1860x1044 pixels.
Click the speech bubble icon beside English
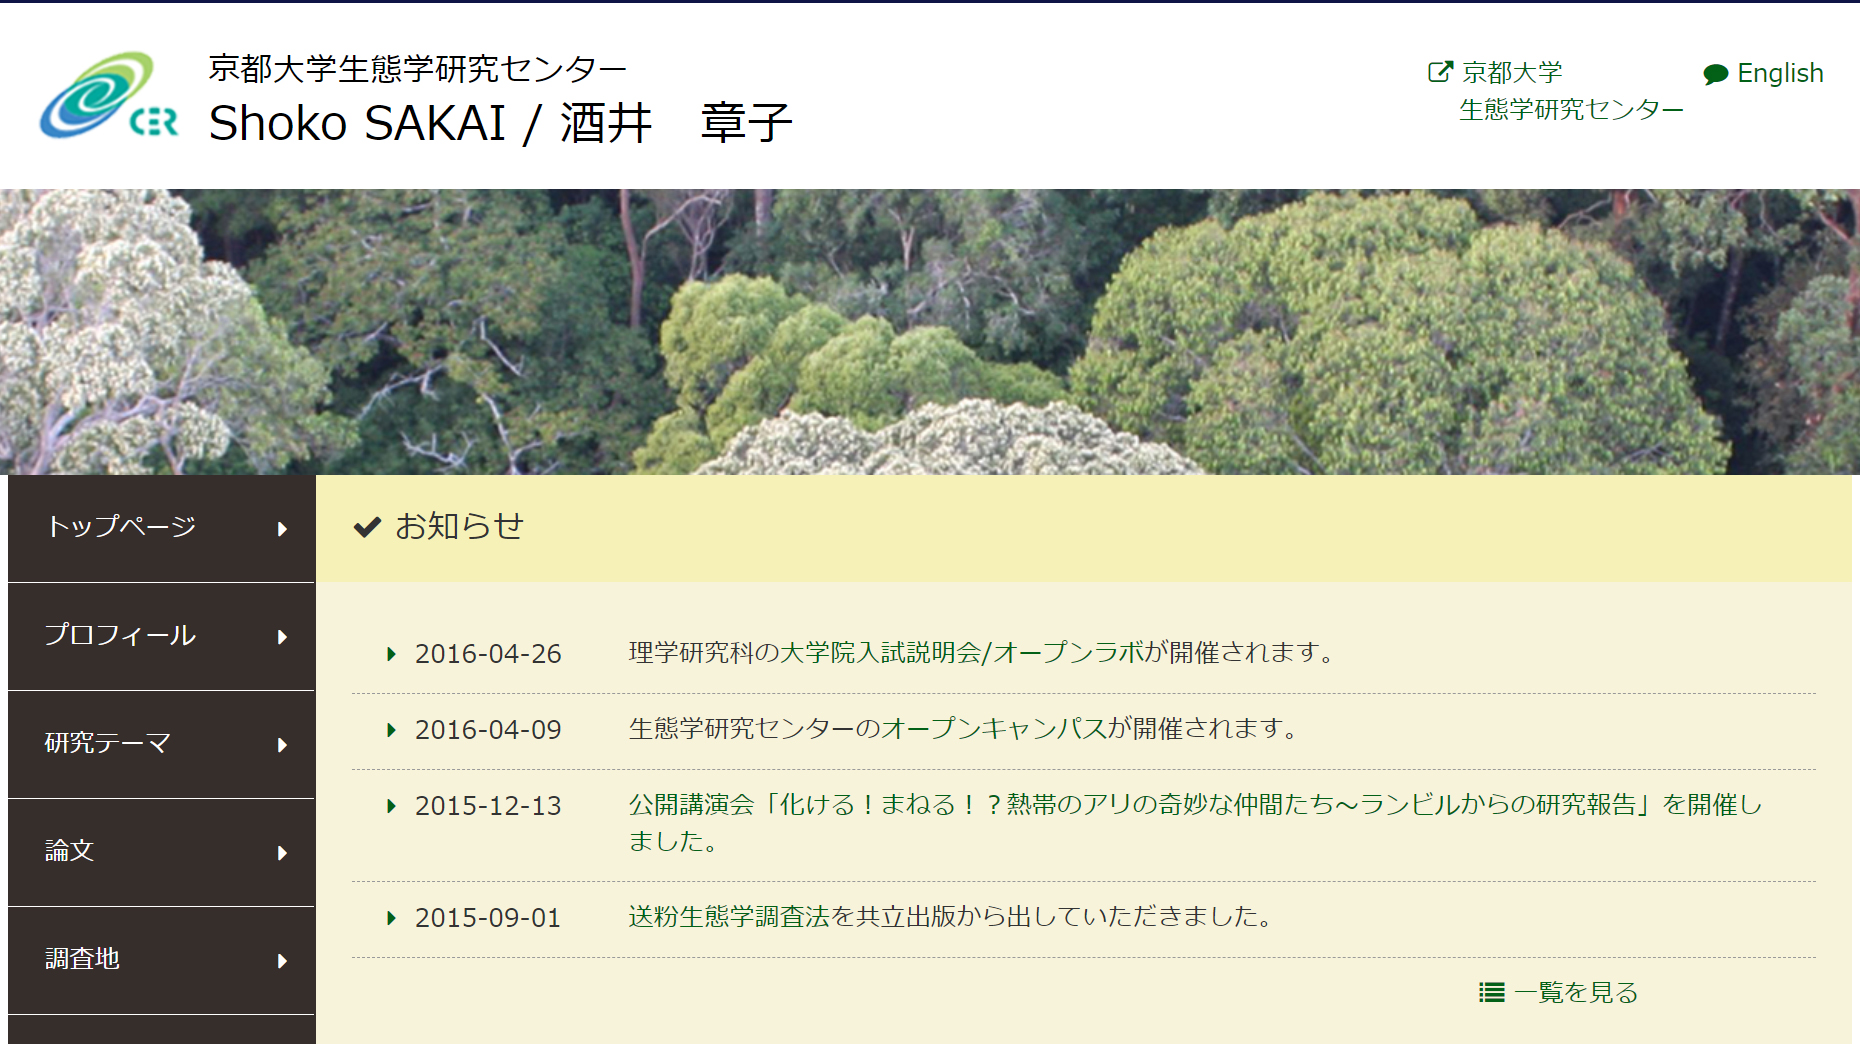pyautogui.click(x=1716, y=74)
